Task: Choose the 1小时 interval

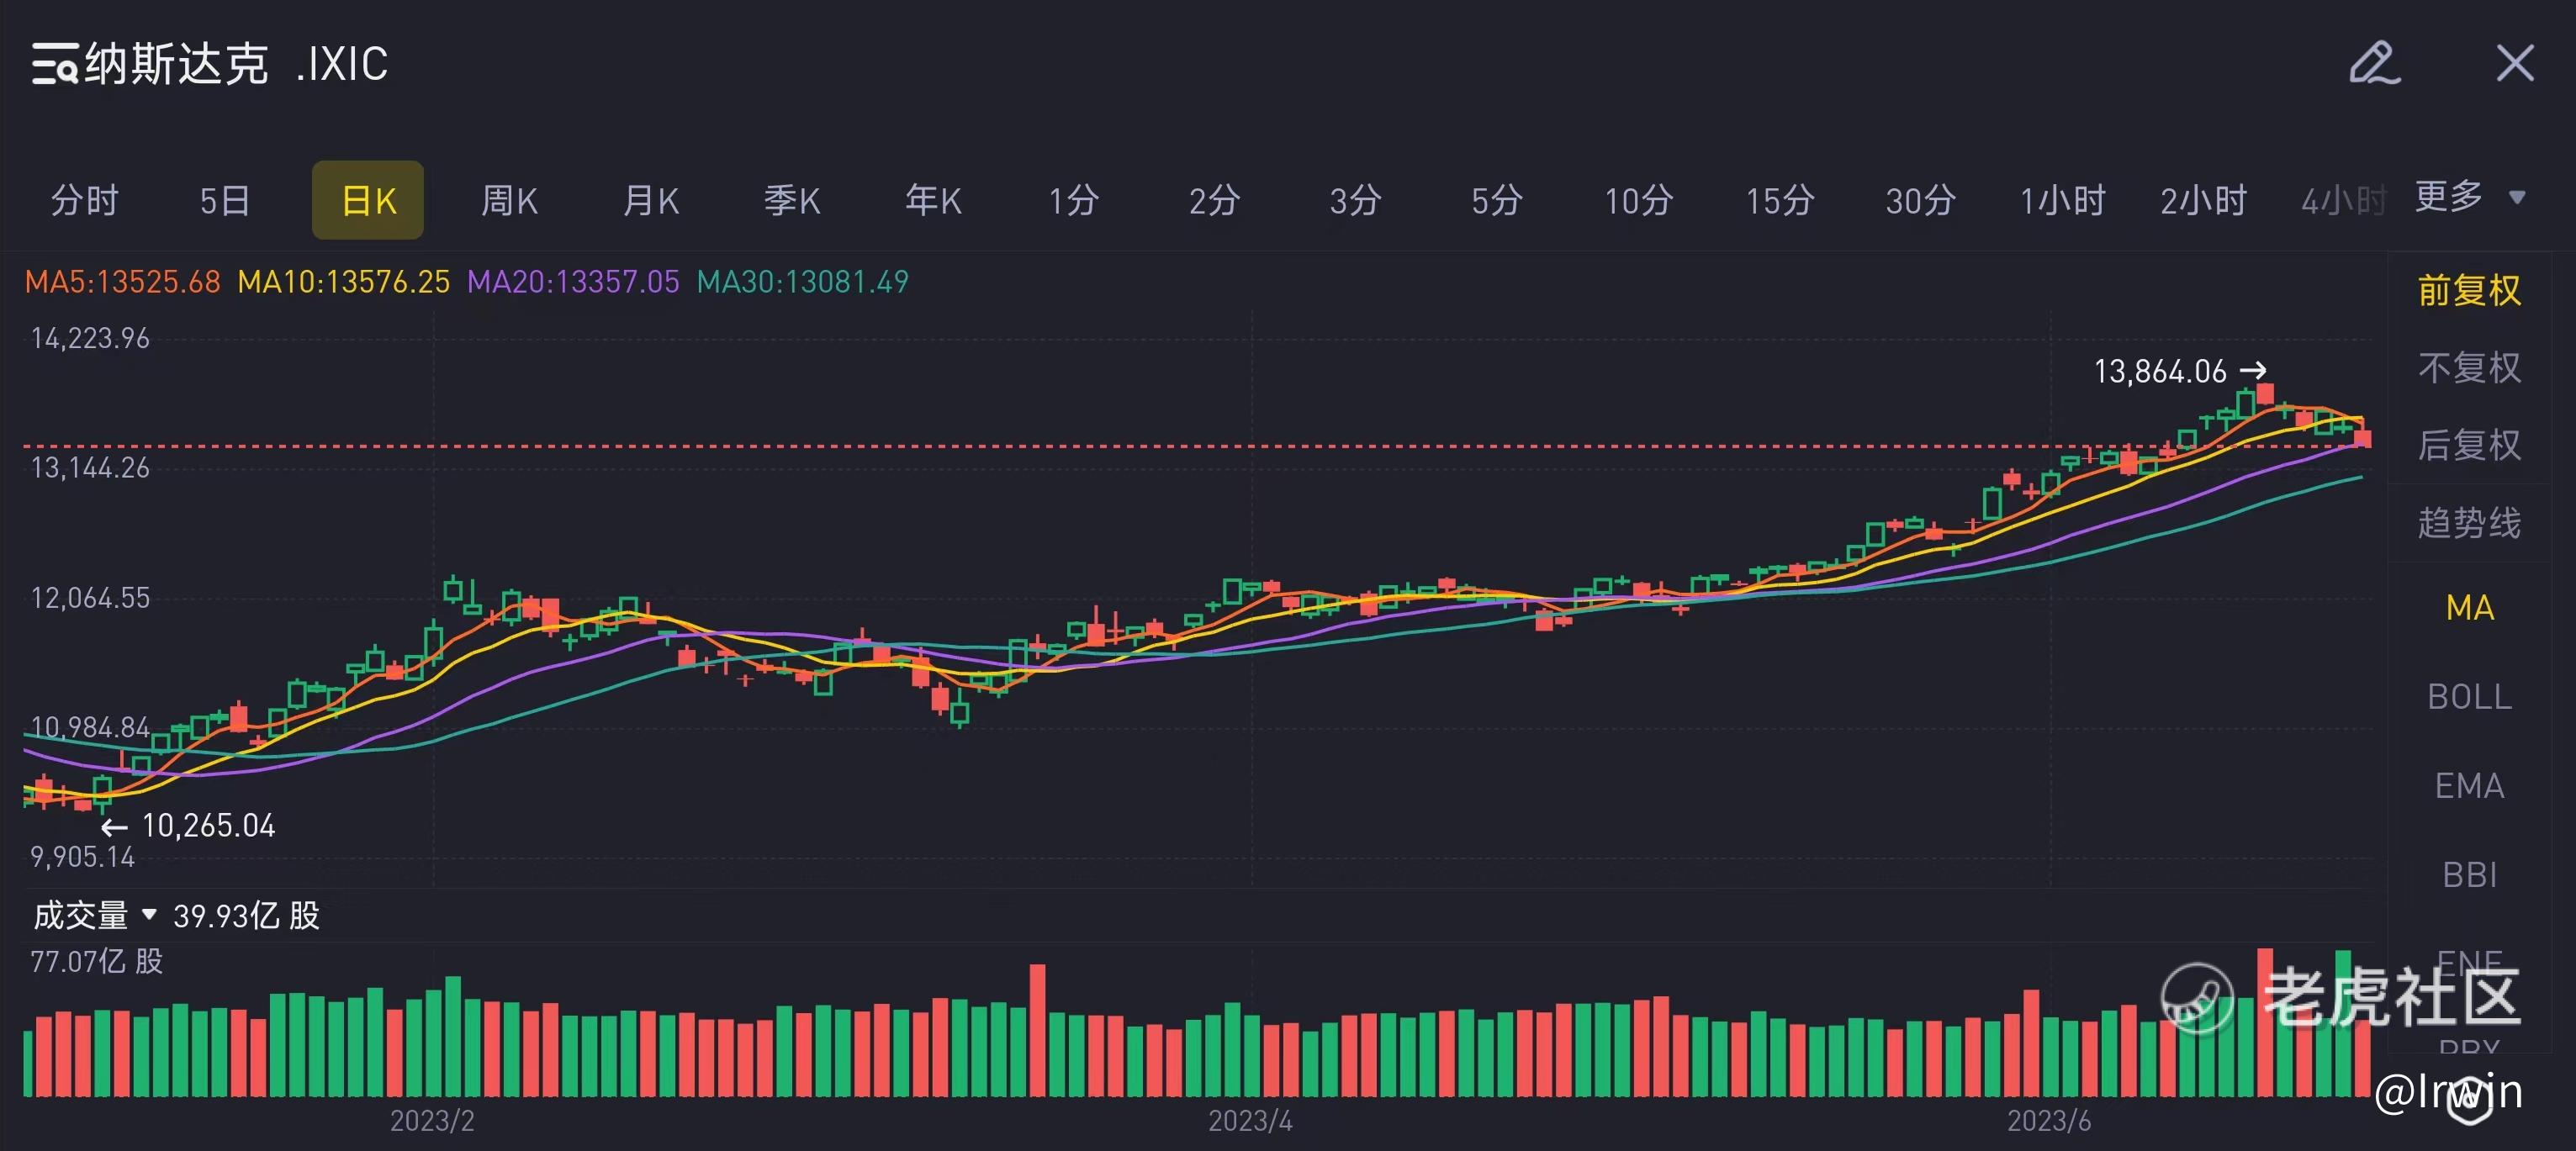Action: (x=2063, y=200)
